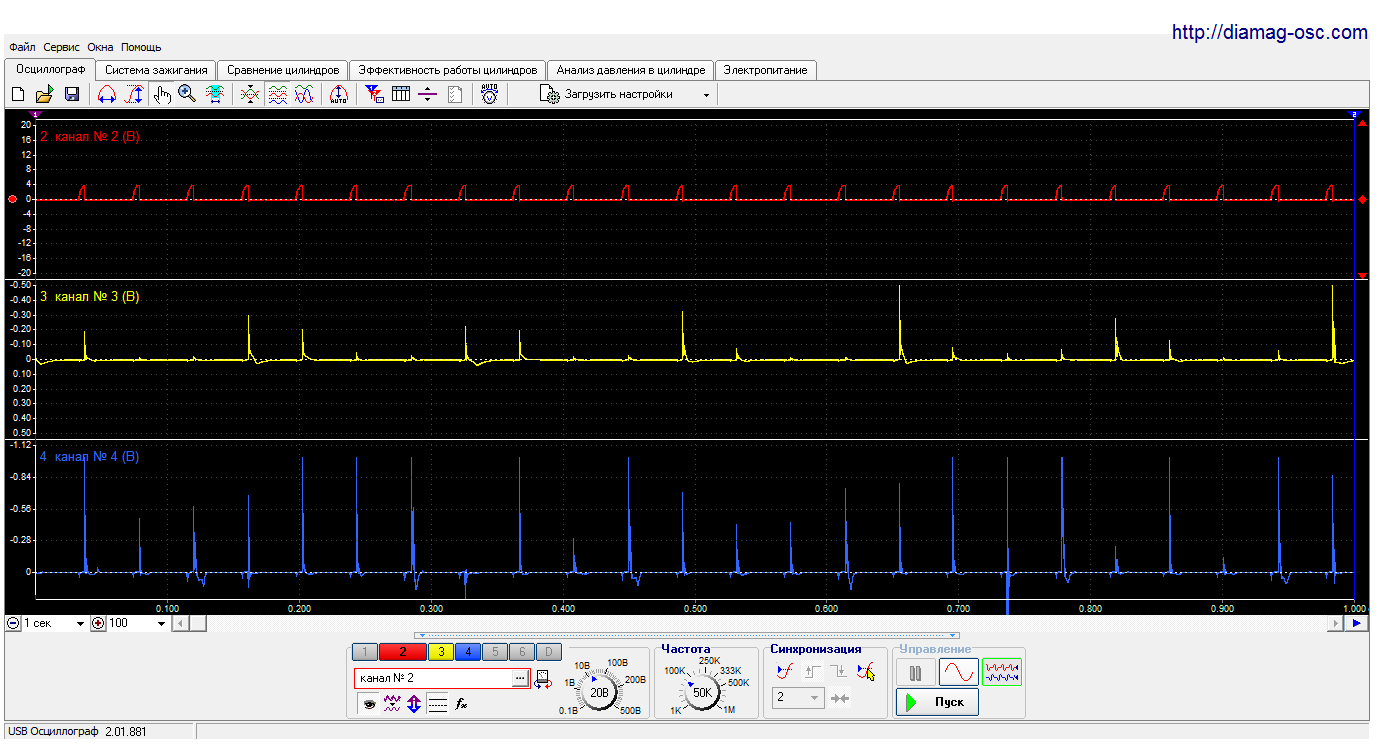This screenshot has width=1382, height=744.
Task: Toggle the D channel button
Action: click(548, 652)
